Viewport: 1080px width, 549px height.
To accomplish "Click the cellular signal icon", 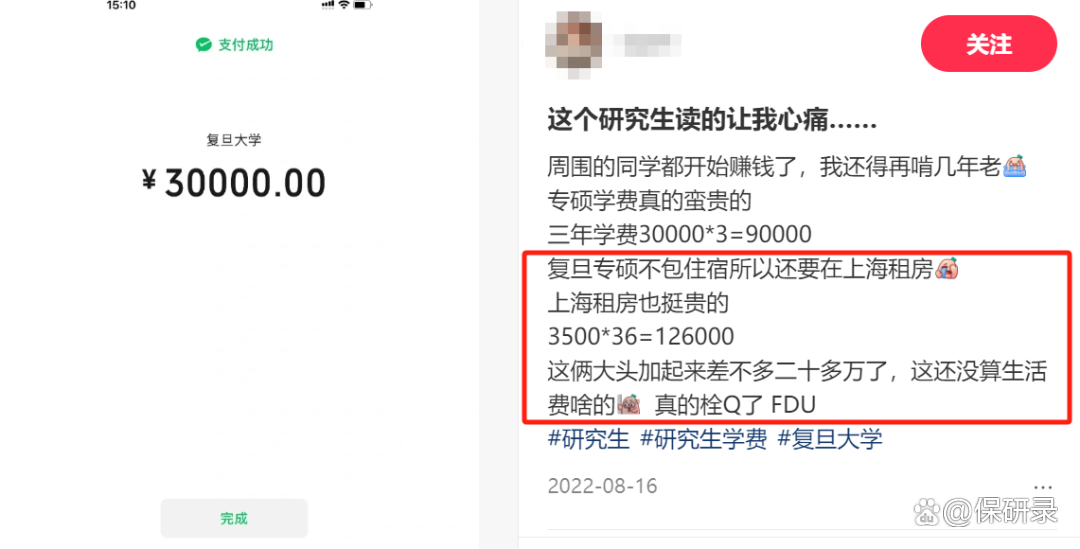I will pyautogui.click(x=328, y=5).
